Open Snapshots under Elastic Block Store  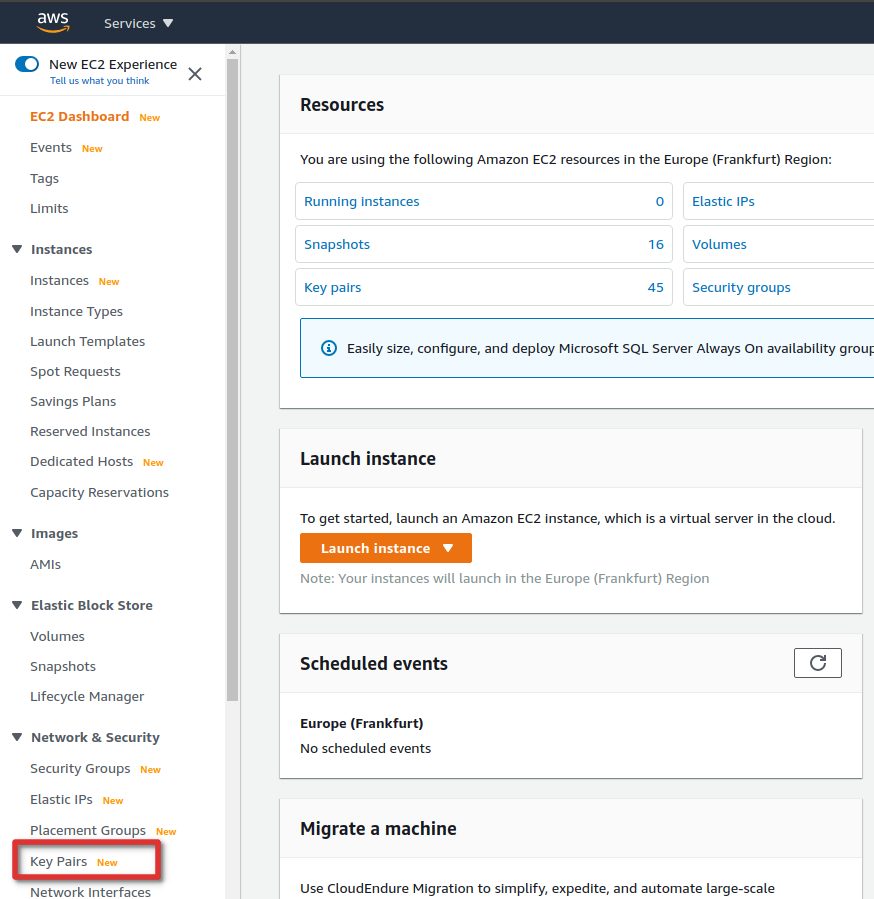pos(63,666)
